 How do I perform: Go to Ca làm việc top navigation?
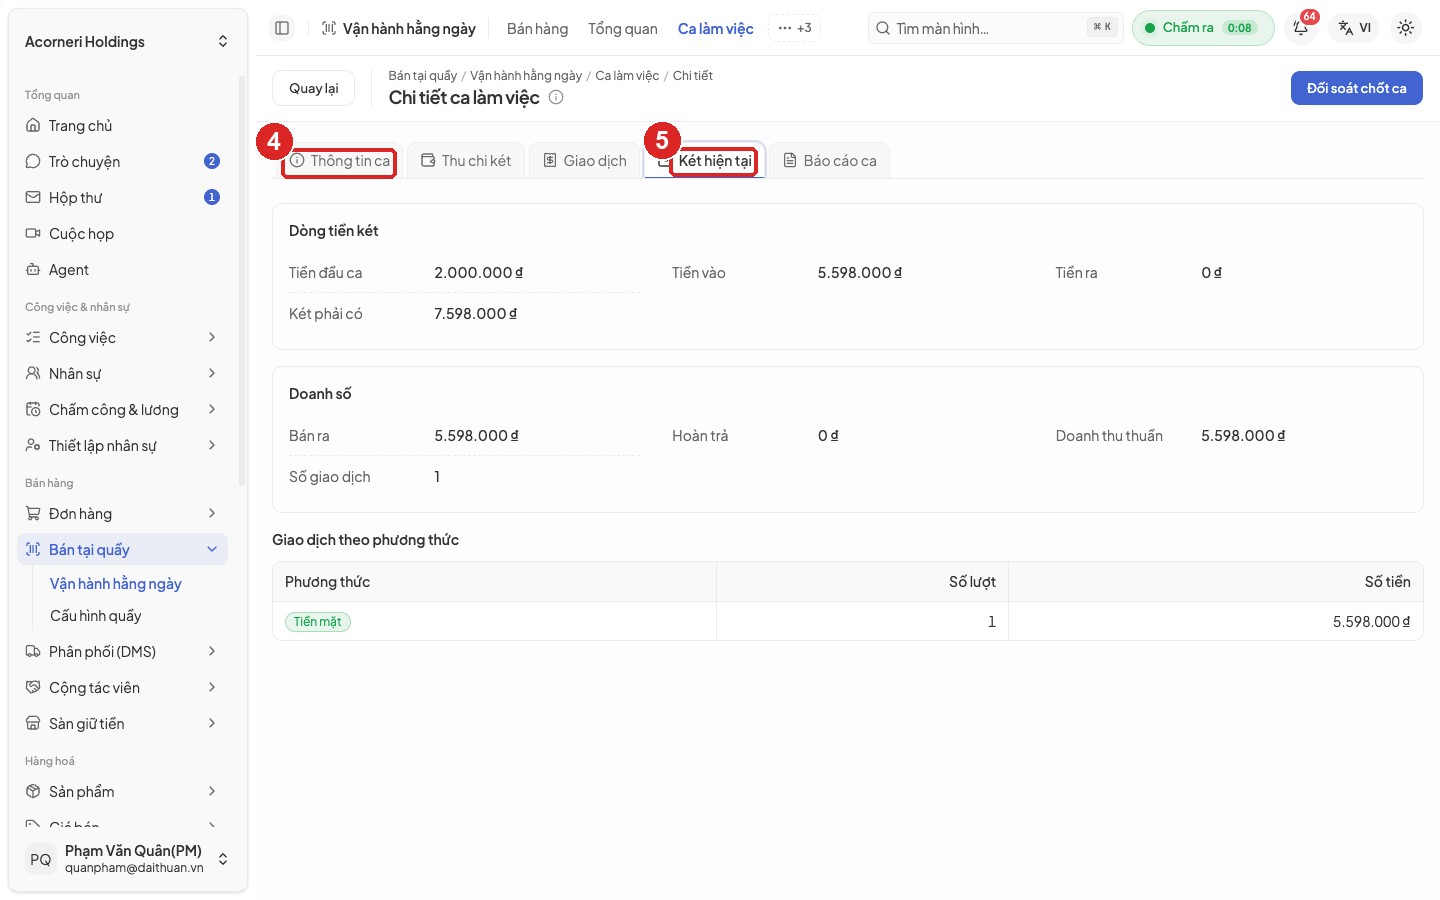pyautogui.click(x=716, y=29)
